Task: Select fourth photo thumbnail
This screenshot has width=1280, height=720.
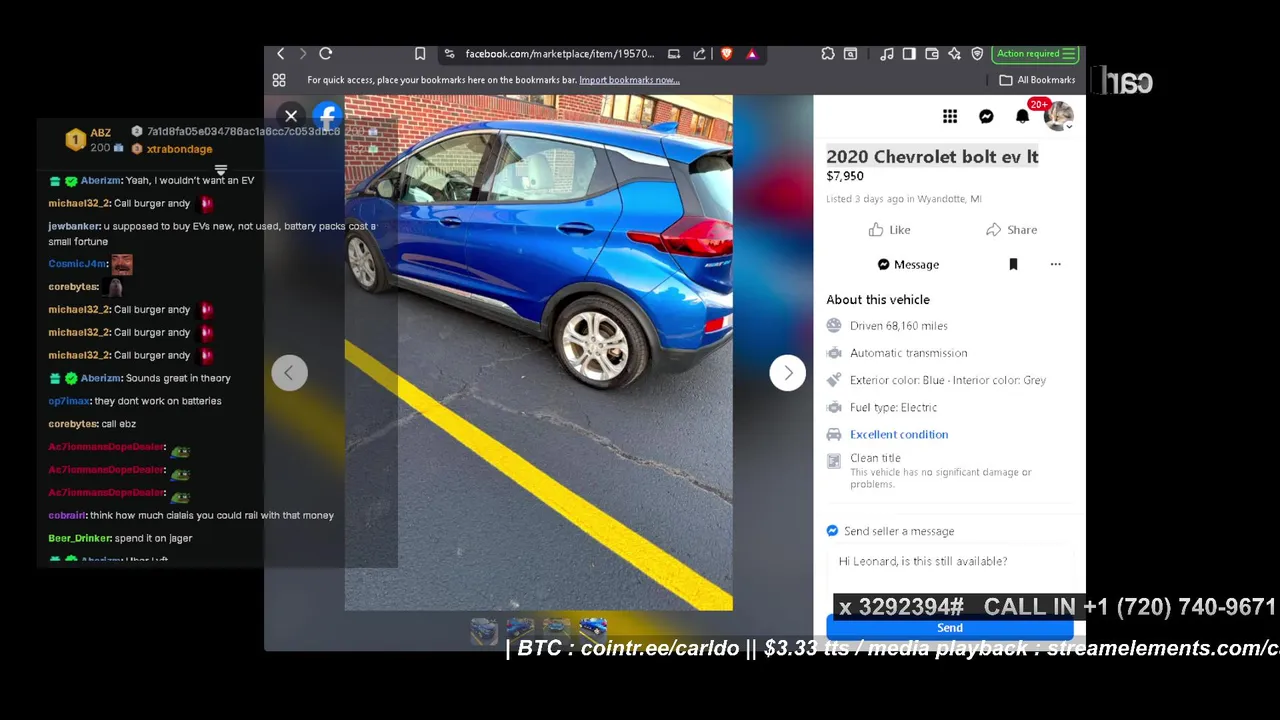Action: (x=593, y=629)
